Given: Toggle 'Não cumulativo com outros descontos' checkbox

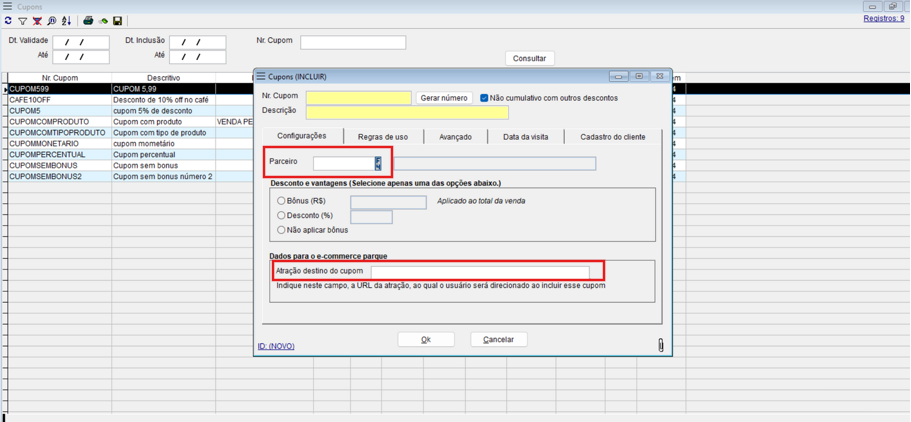Looking at the screenshot, I should pos(484,98).
